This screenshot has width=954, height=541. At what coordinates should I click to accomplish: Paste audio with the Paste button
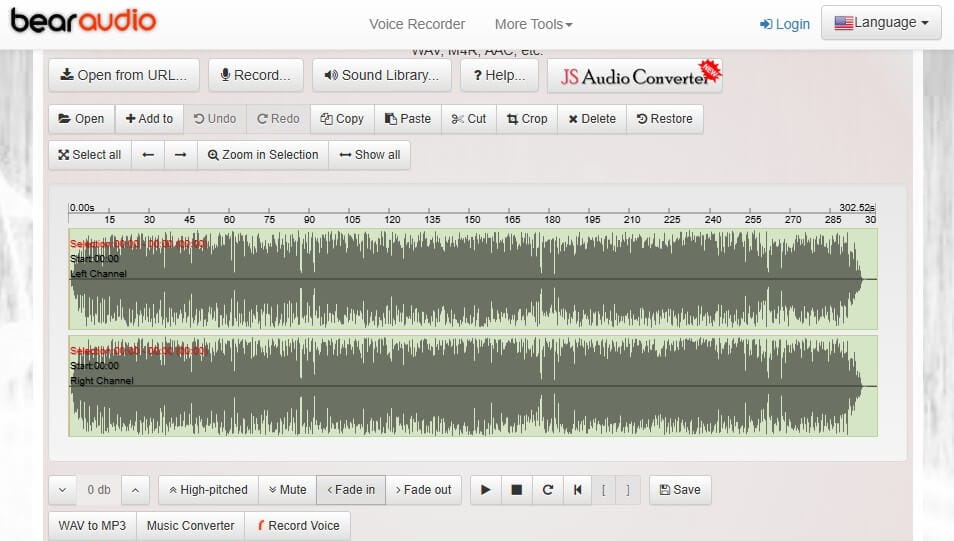click(x=408, y=119)
